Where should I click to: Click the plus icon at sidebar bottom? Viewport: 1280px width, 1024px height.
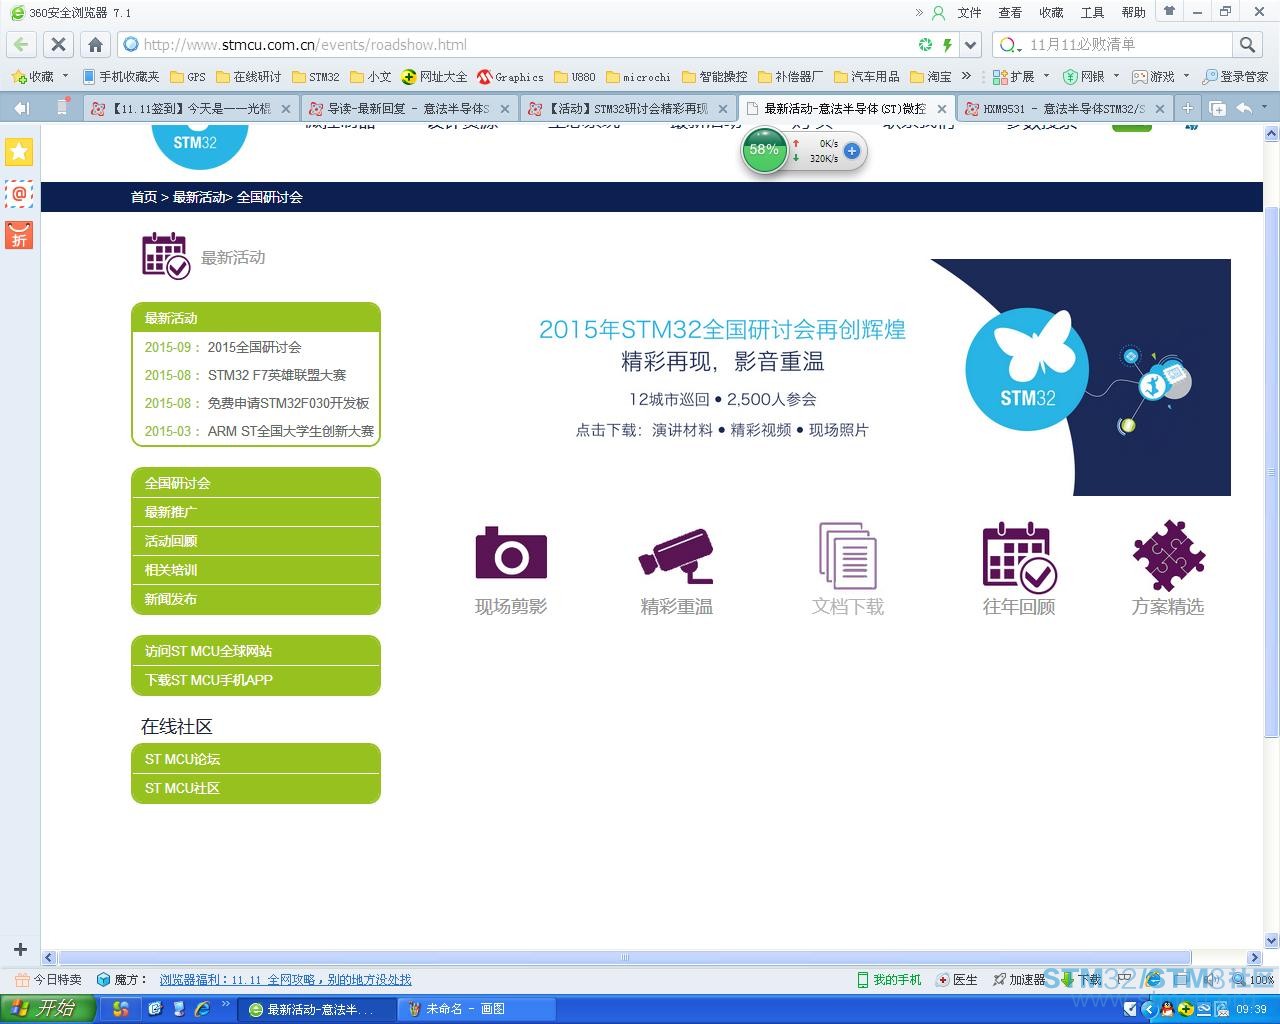(x=20, y=949)
